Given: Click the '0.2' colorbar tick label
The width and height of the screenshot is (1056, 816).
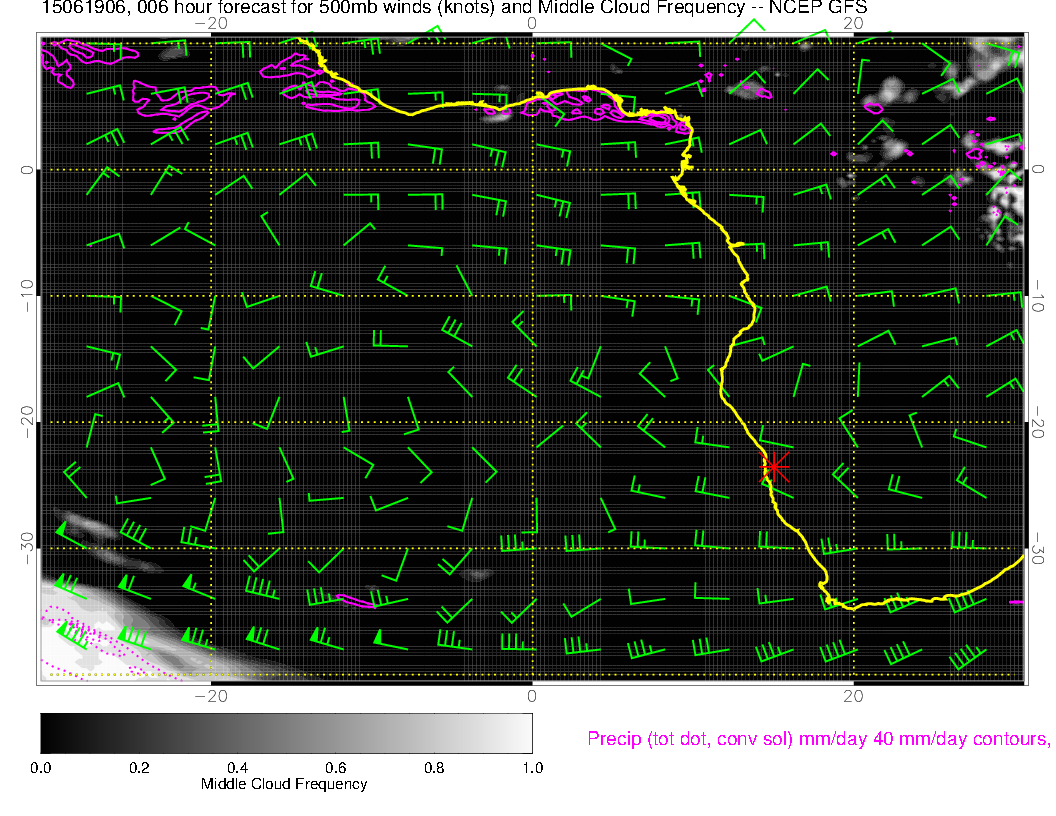Looking at the screenshot, I should coord(139,768).
